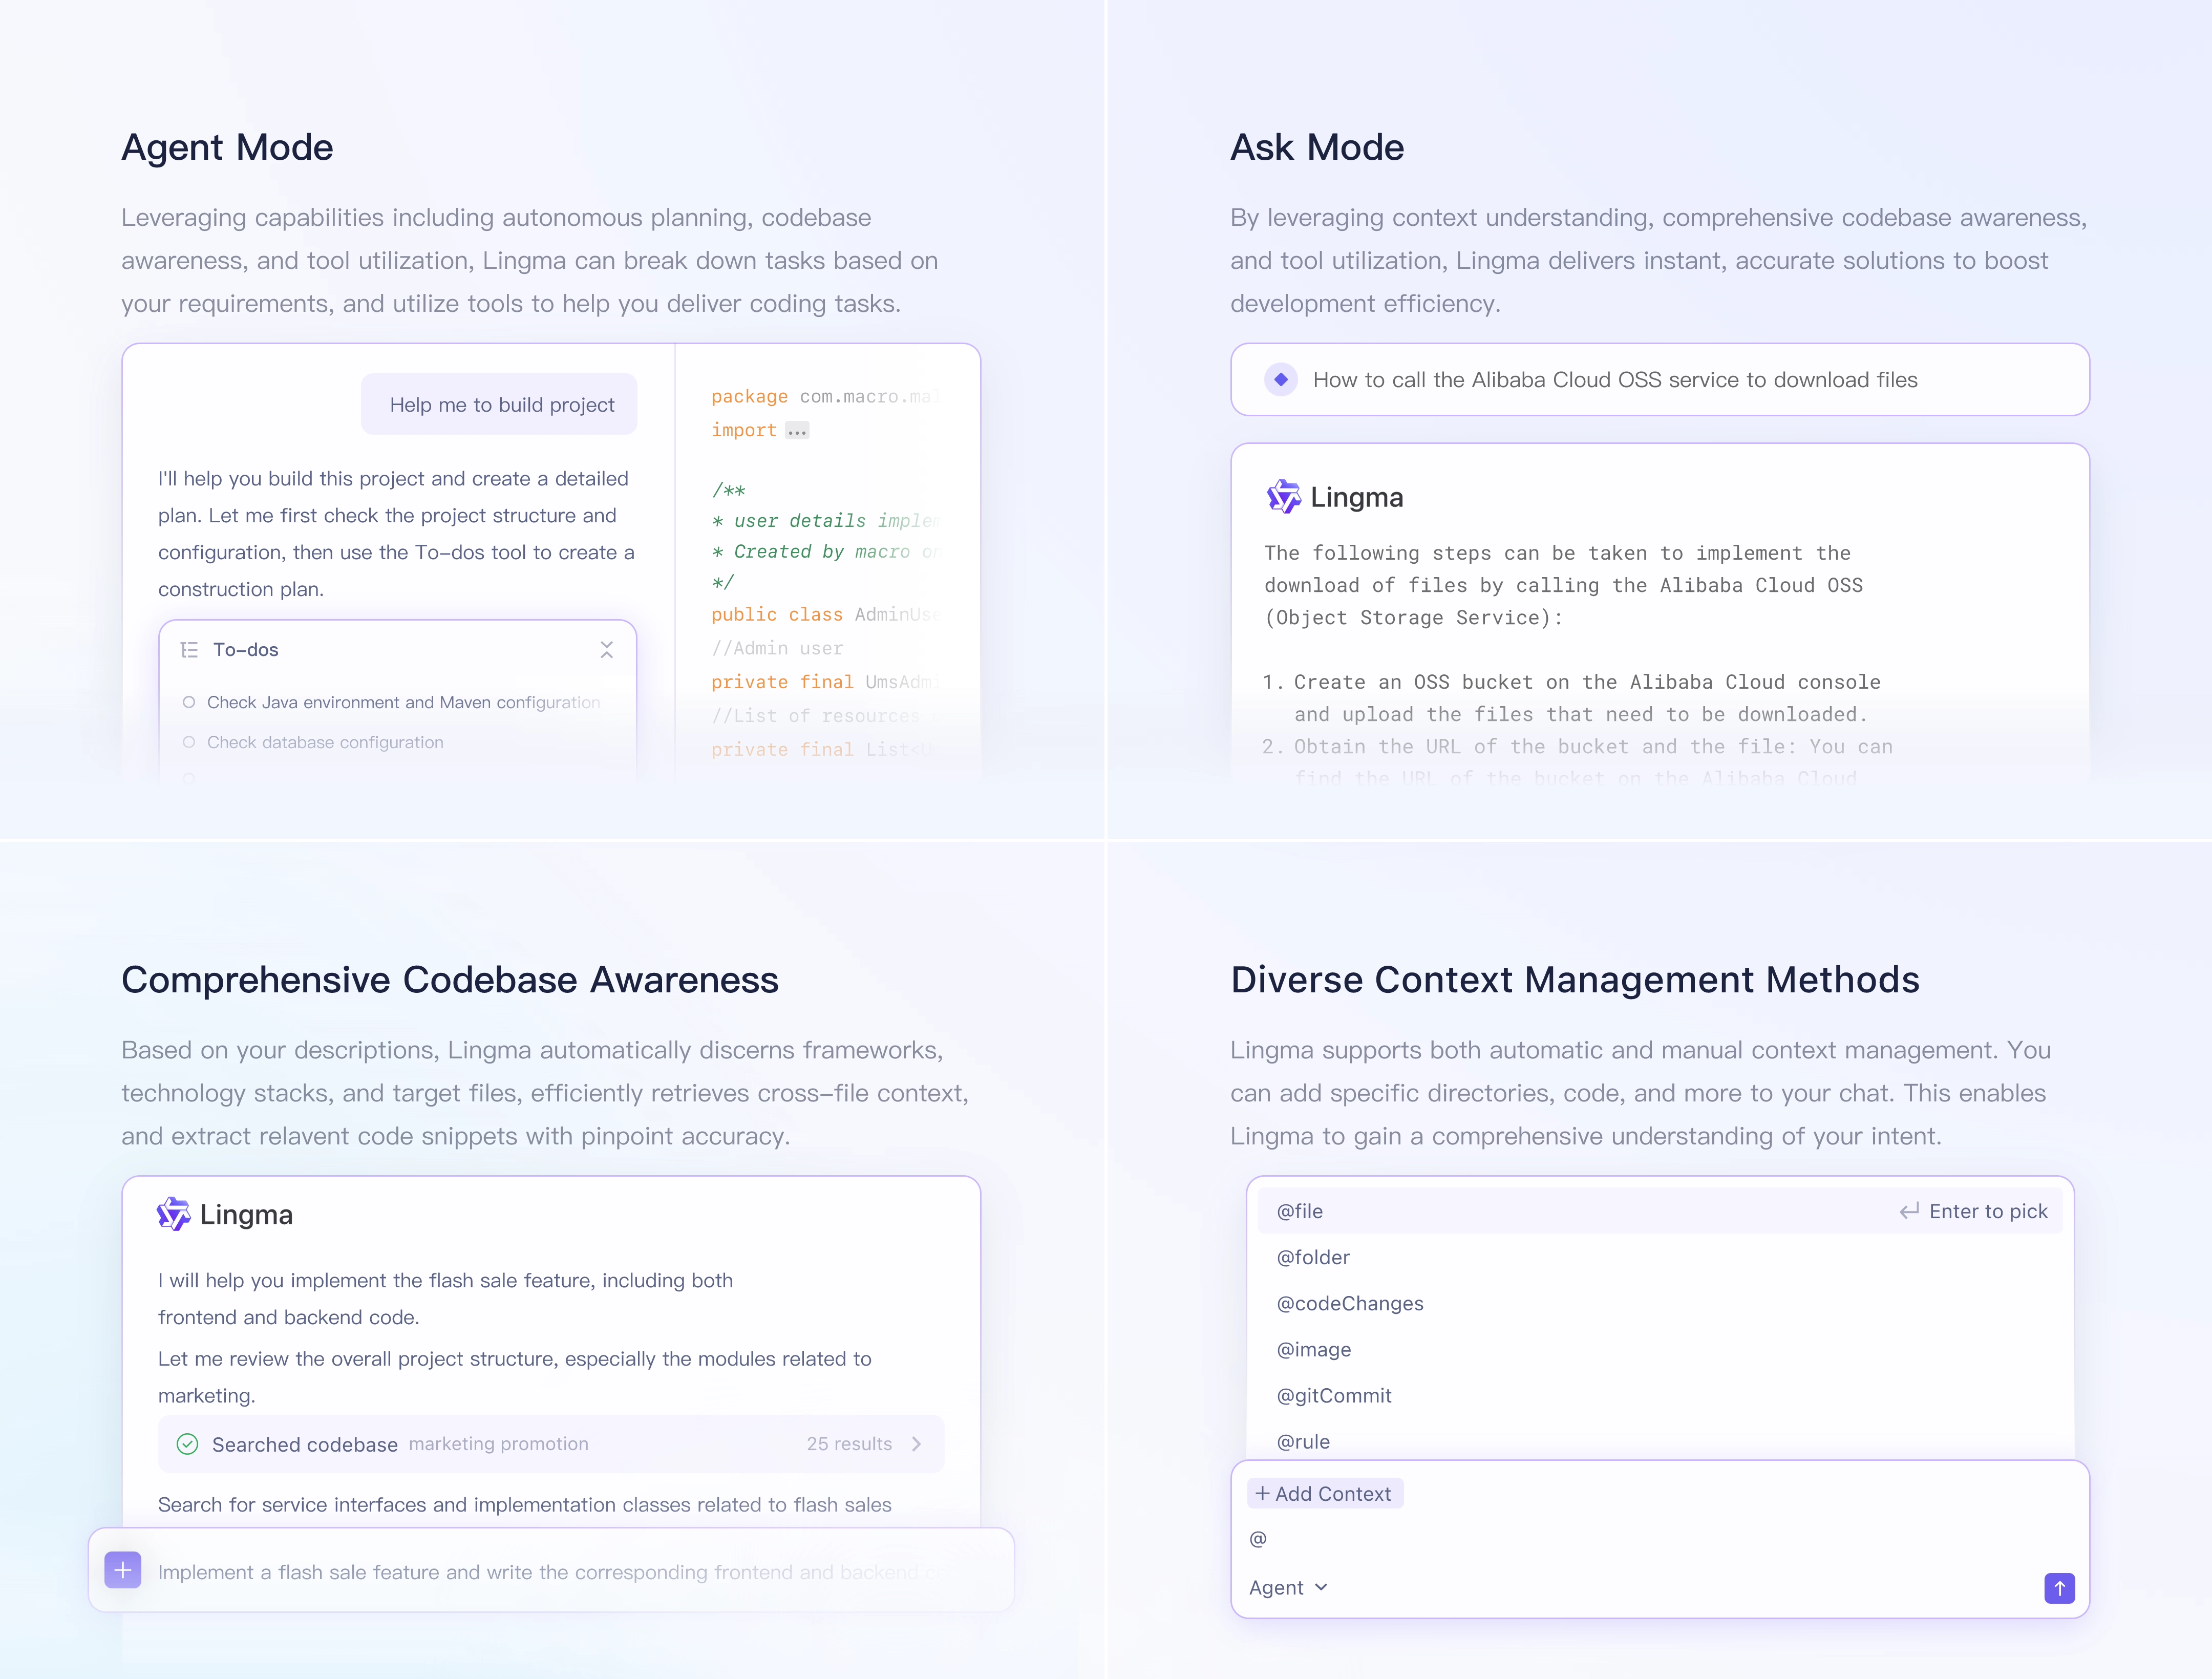This screenshot has height=1679, width=2212.
Task: Click the green checkmark icon beside Searched codebase
Action: tap(187, 1444)
